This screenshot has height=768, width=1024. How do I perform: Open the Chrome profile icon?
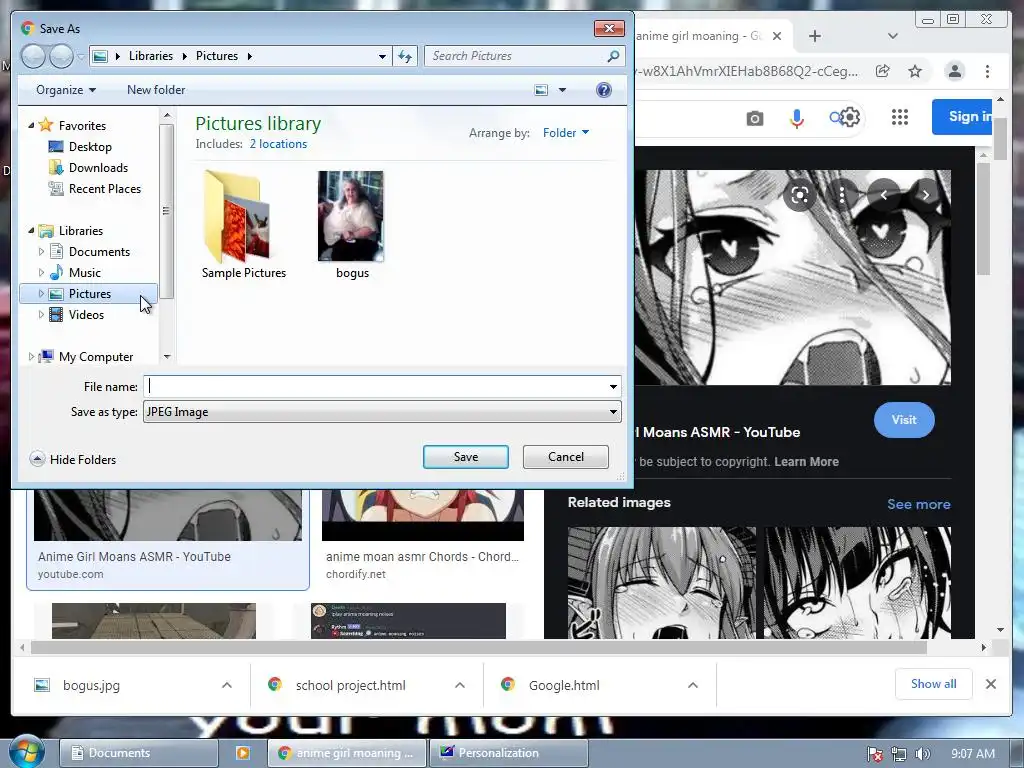[x=955, y=71]
